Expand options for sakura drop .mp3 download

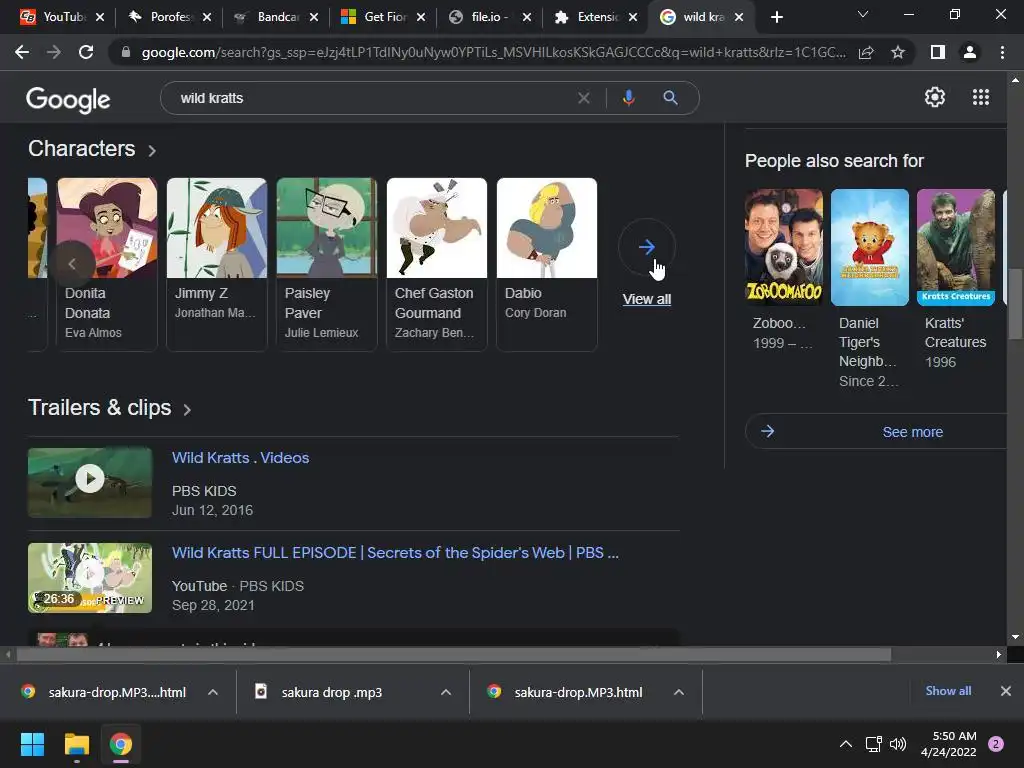point(446,692)
